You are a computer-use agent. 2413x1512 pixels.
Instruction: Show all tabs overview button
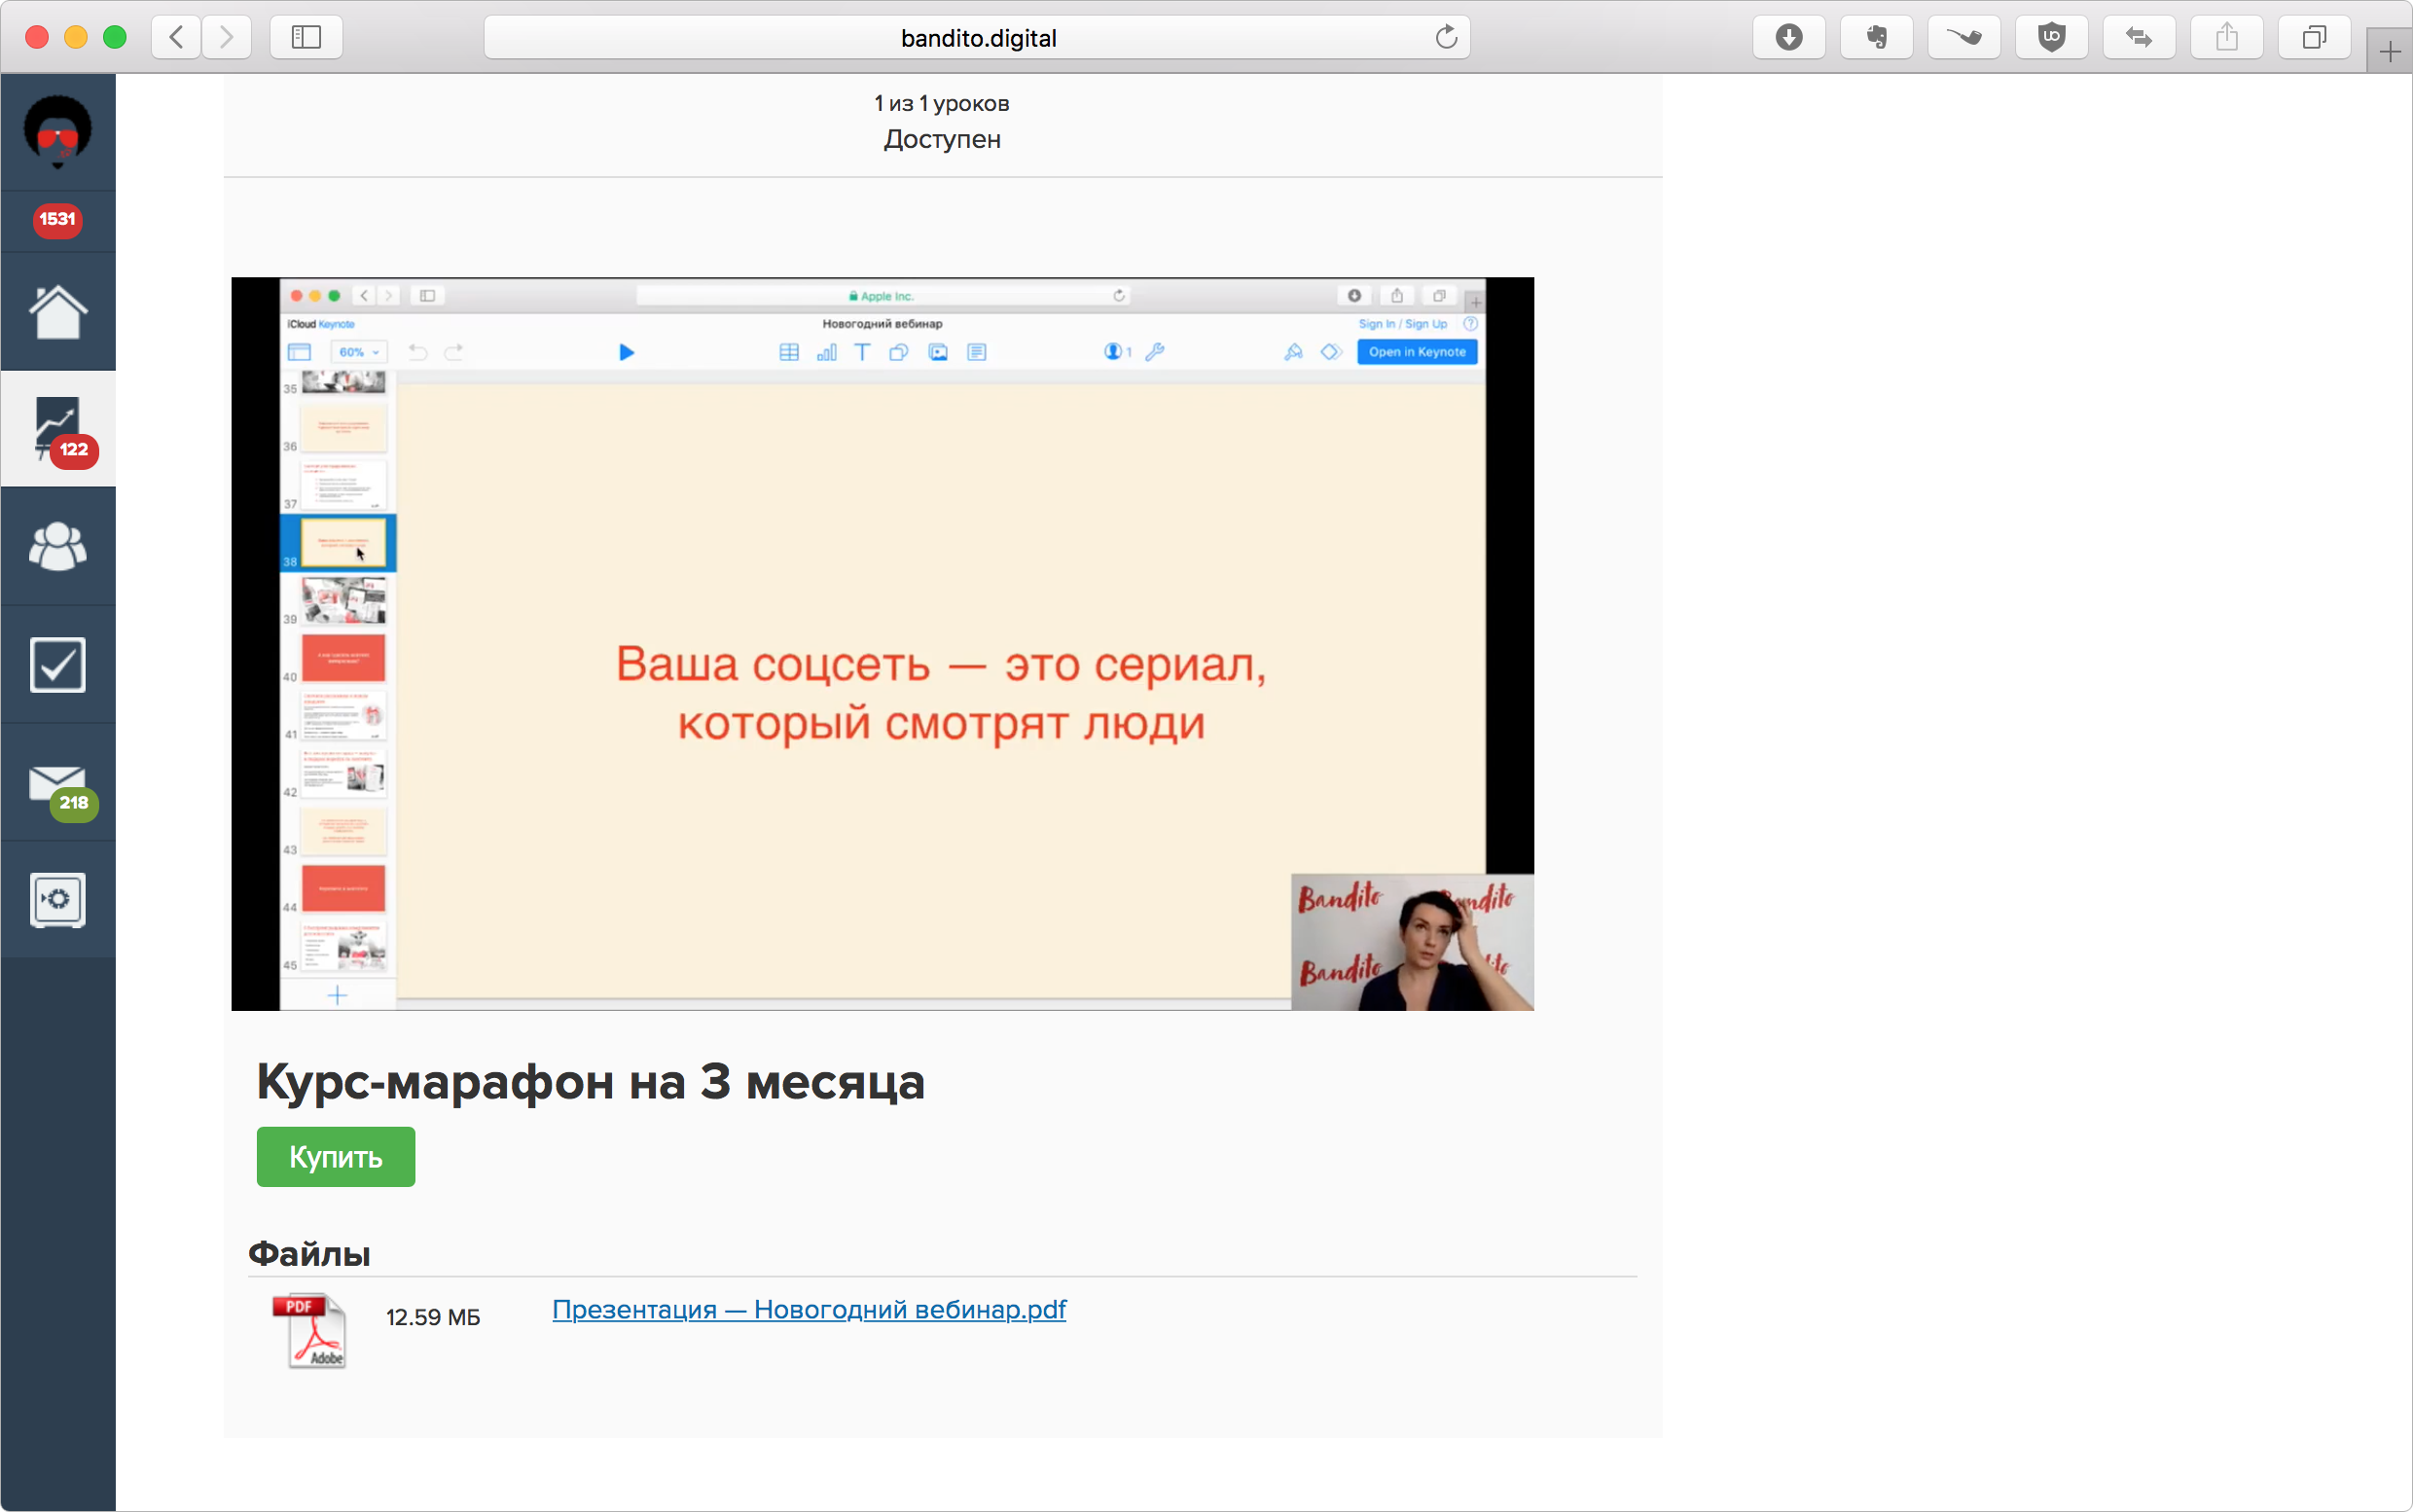(x=2314, y=38)
